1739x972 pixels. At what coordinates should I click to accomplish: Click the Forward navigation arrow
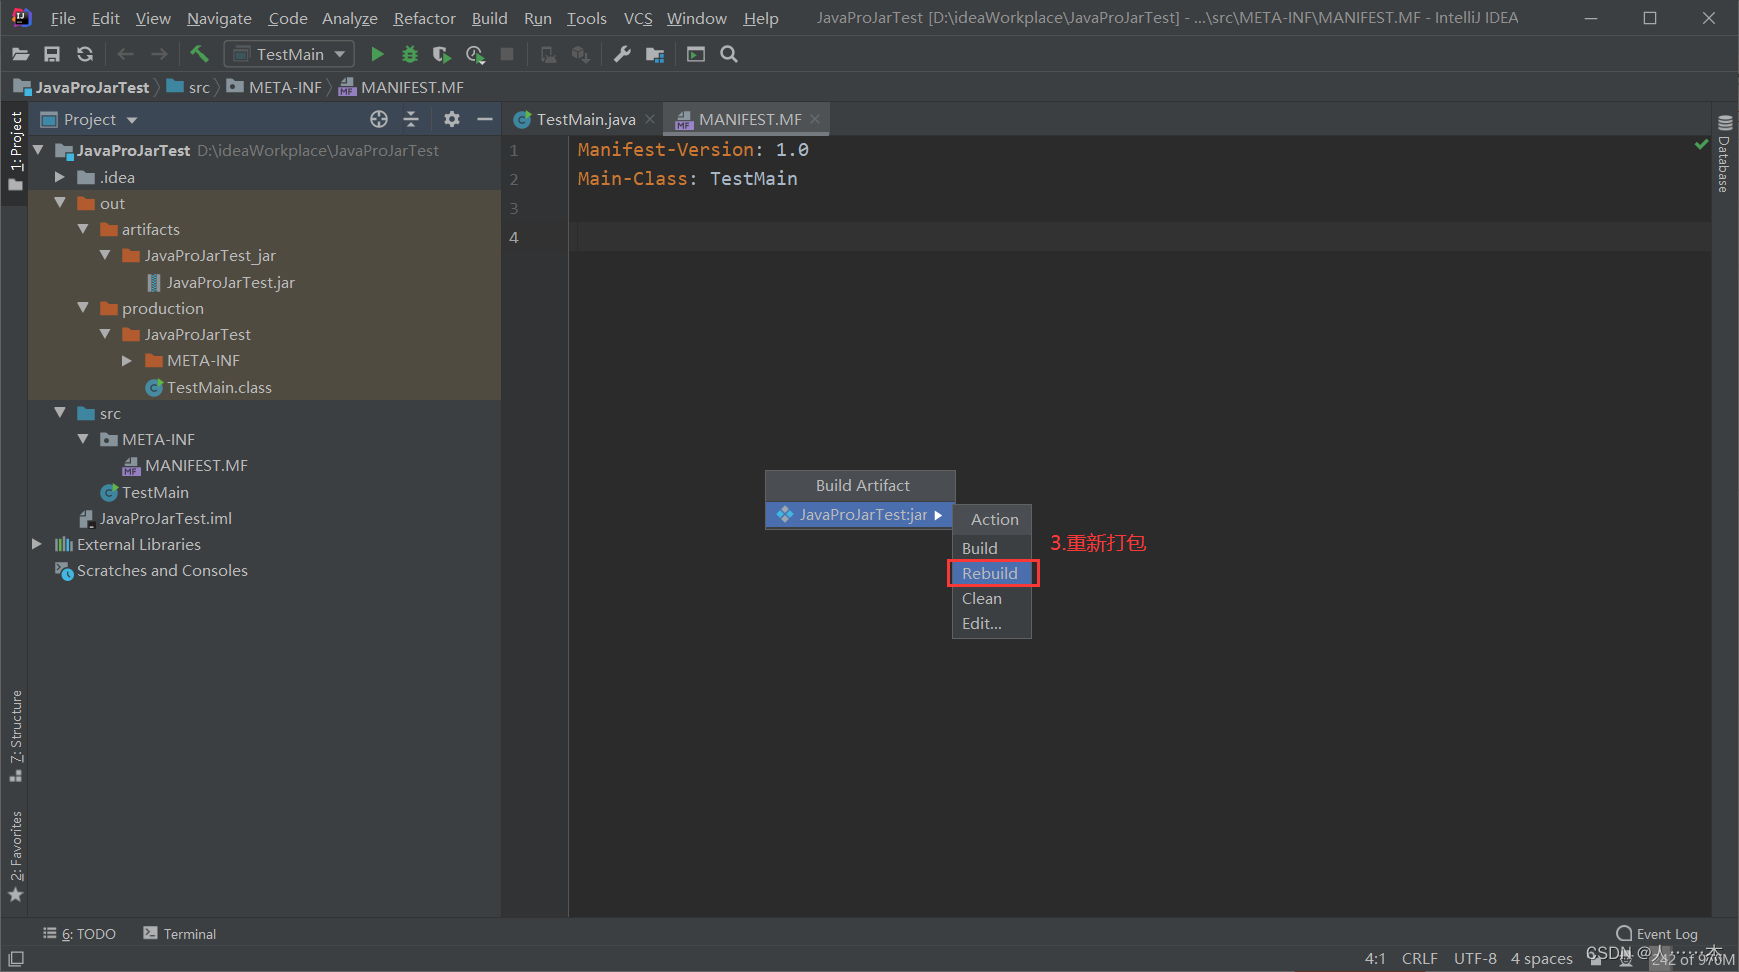[159, 54]
